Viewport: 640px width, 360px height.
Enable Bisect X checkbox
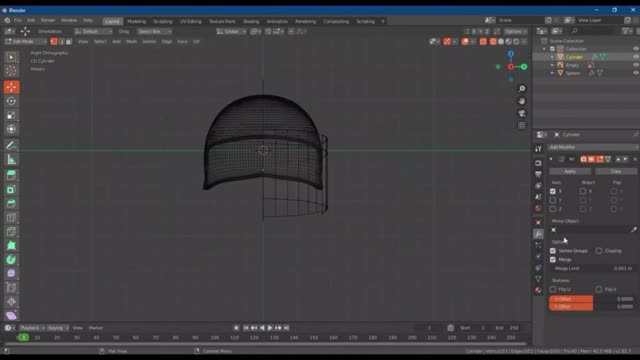point(583,191)
